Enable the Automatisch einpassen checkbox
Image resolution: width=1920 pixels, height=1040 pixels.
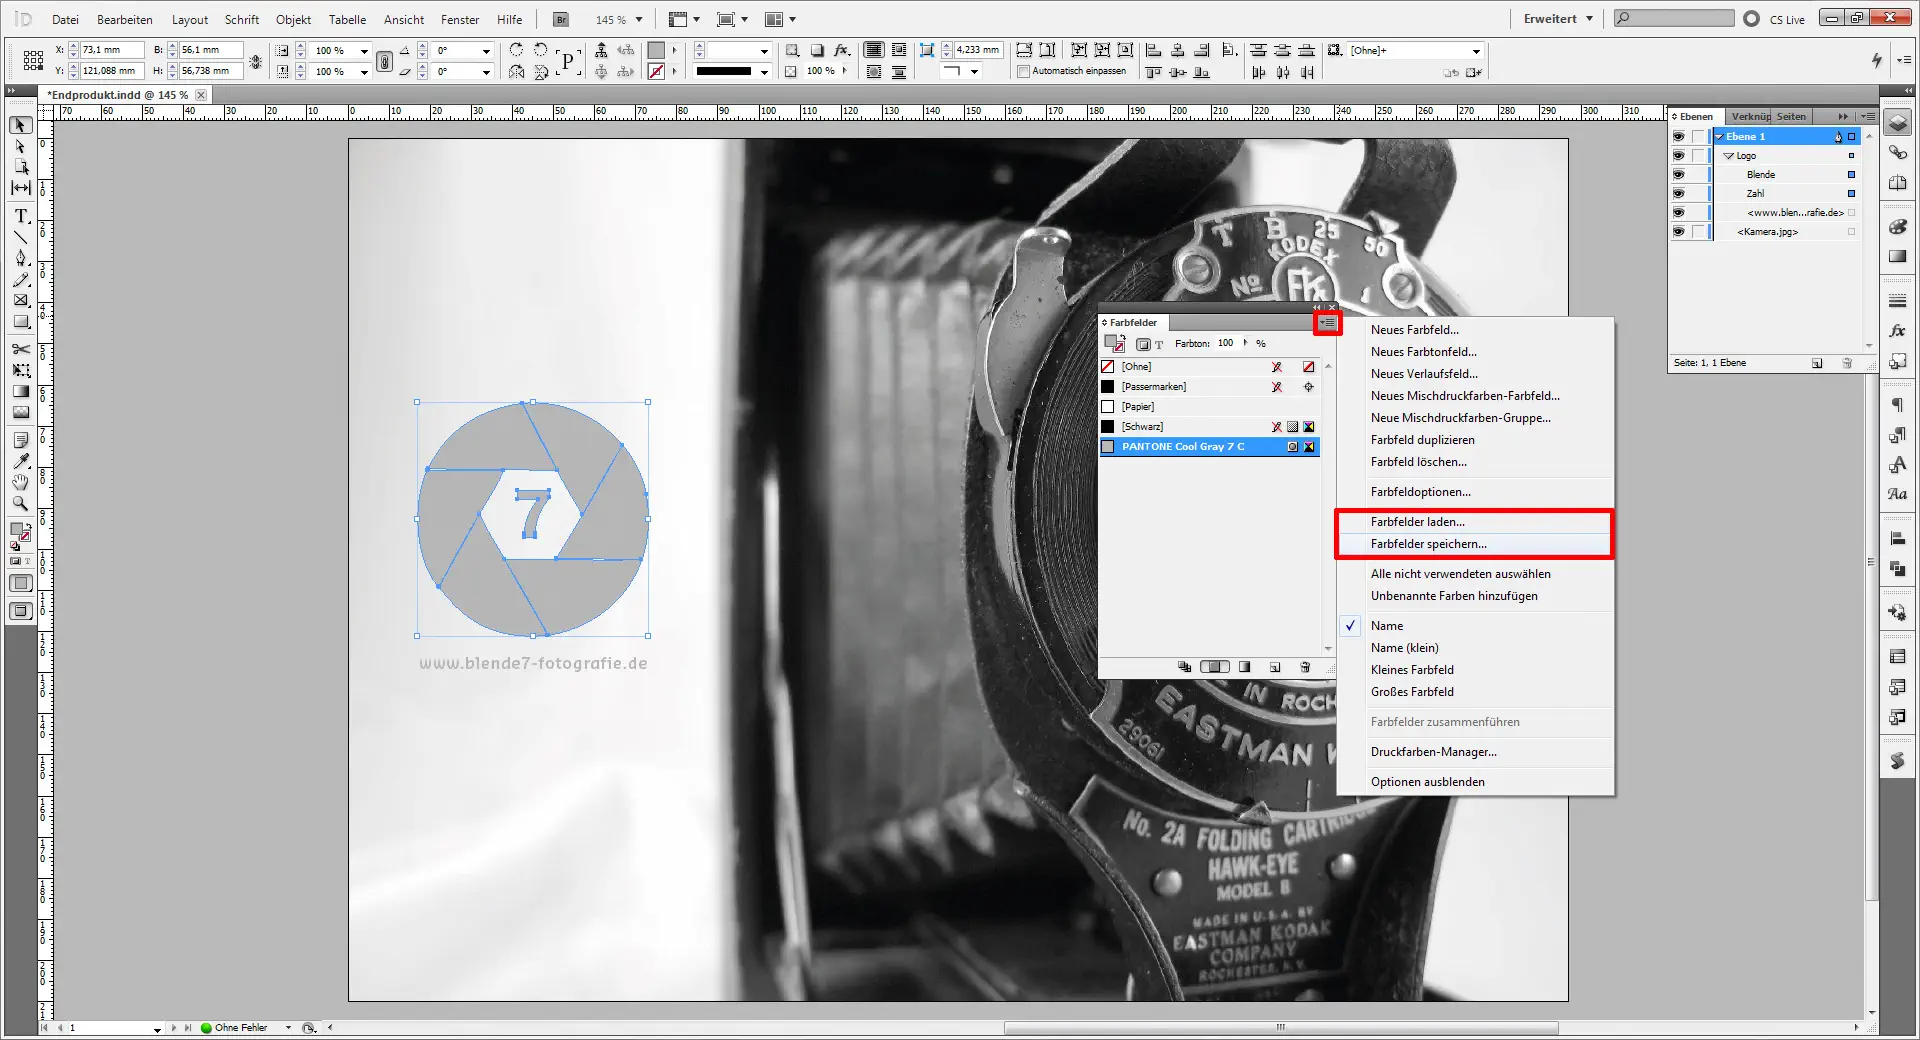1025,71
